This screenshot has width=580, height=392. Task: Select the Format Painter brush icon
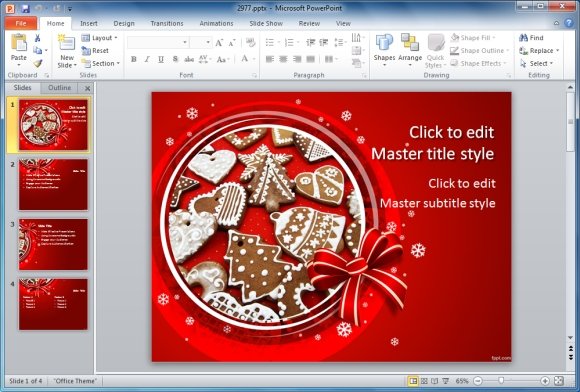point(37,63)
